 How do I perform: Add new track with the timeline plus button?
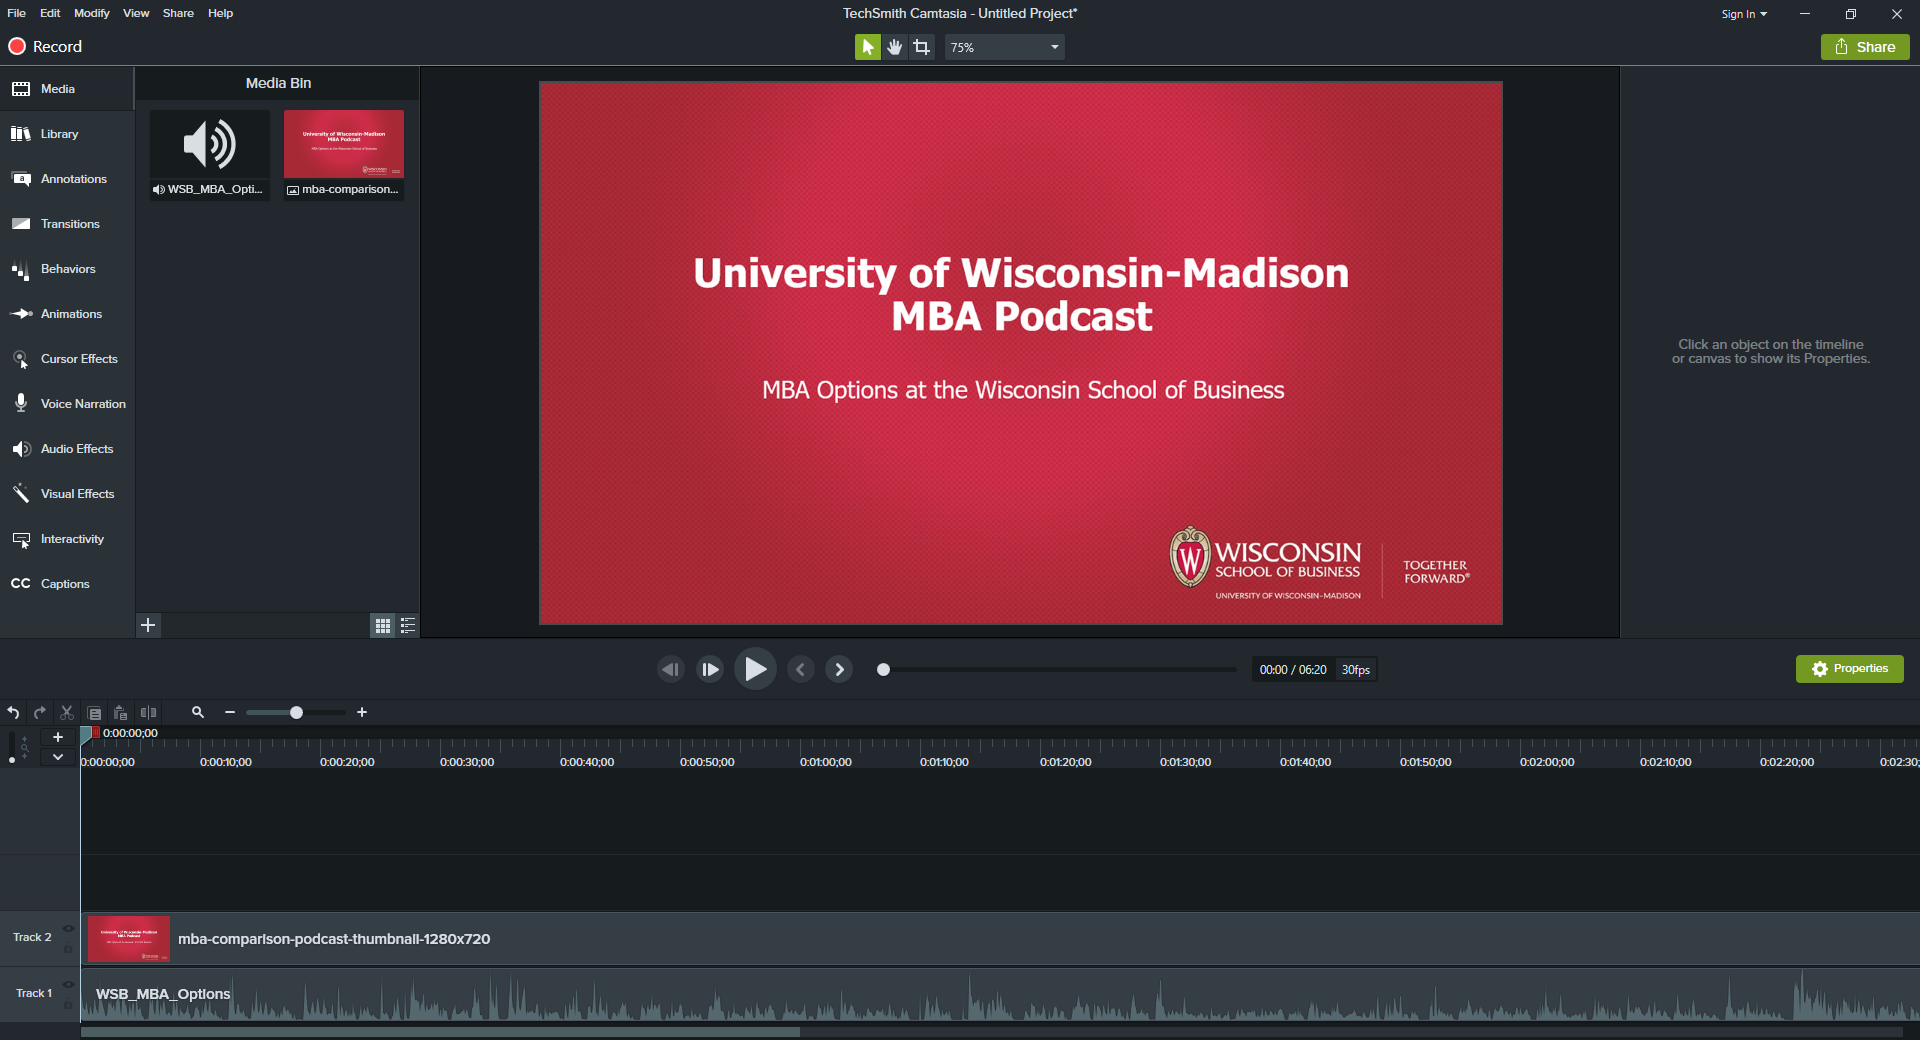pyautogui.click(x=58, y=737)
